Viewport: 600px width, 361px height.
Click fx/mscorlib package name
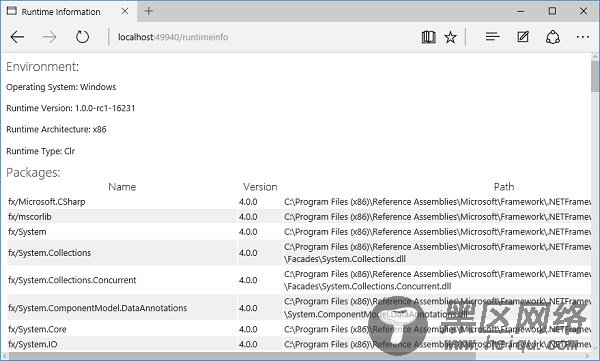(x=30, y=217)
